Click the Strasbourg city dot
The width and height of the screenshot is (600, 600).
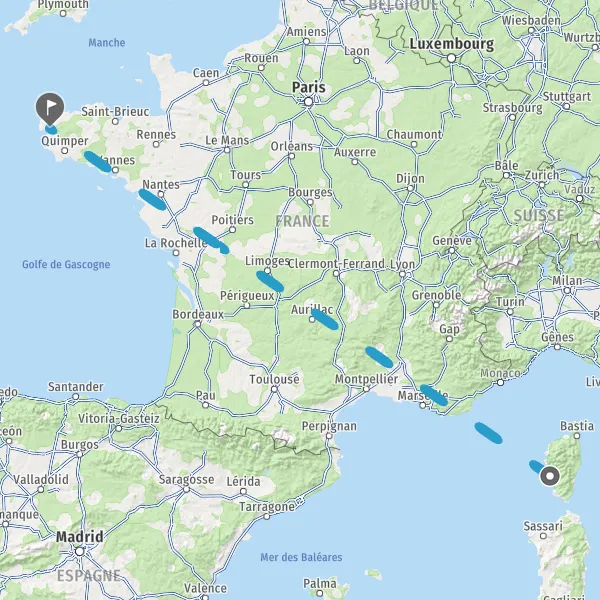(512, 117)
